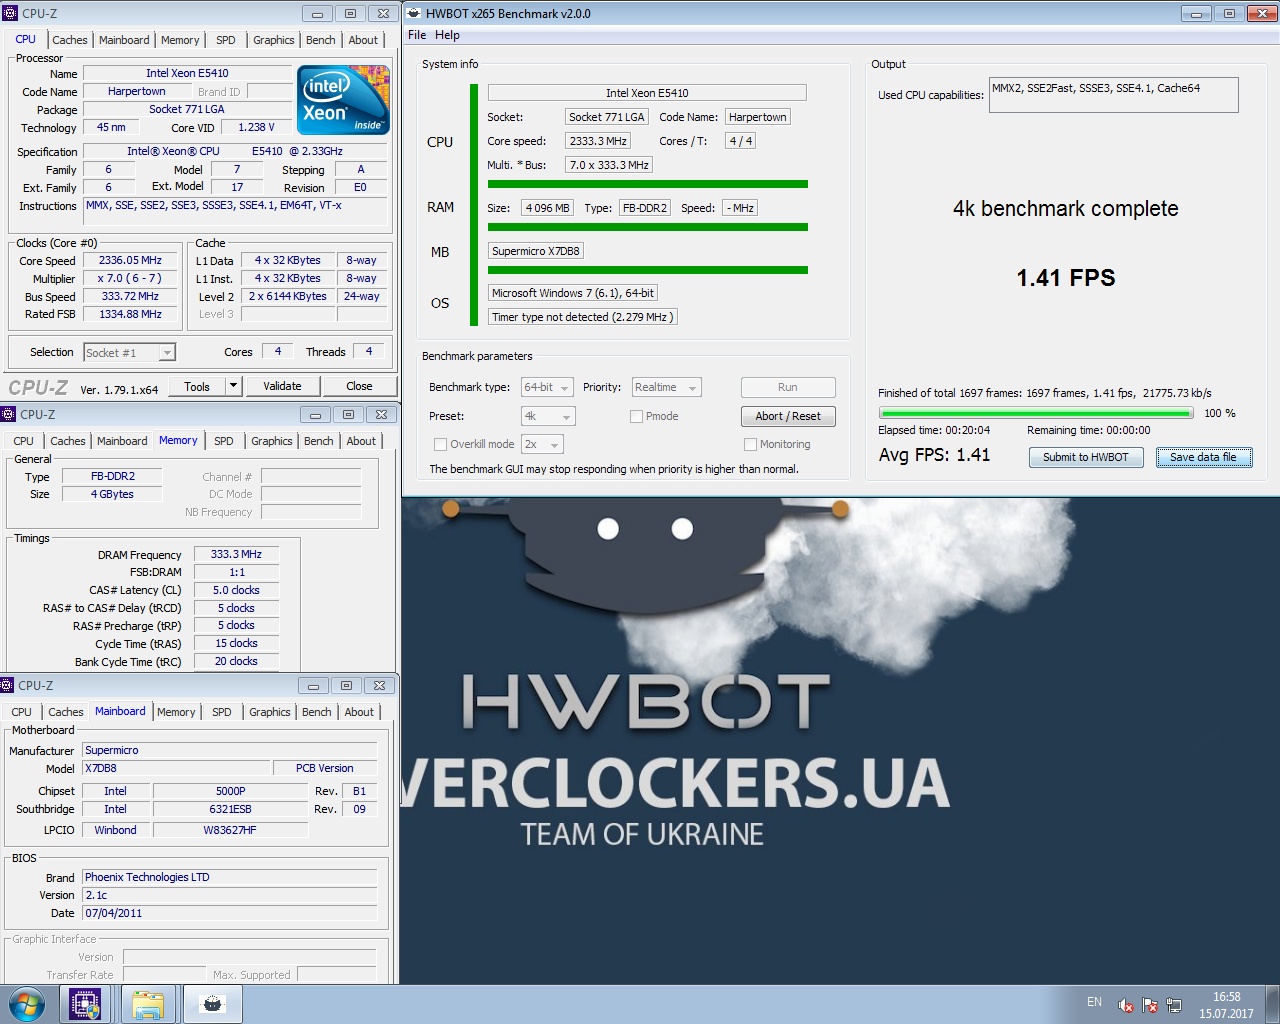Image resolution: width=1280 pixels, height=1024 pixels.
Task: Open Graphics tab in the Memory CPU-Z window
Action: [x=272, y=441]
